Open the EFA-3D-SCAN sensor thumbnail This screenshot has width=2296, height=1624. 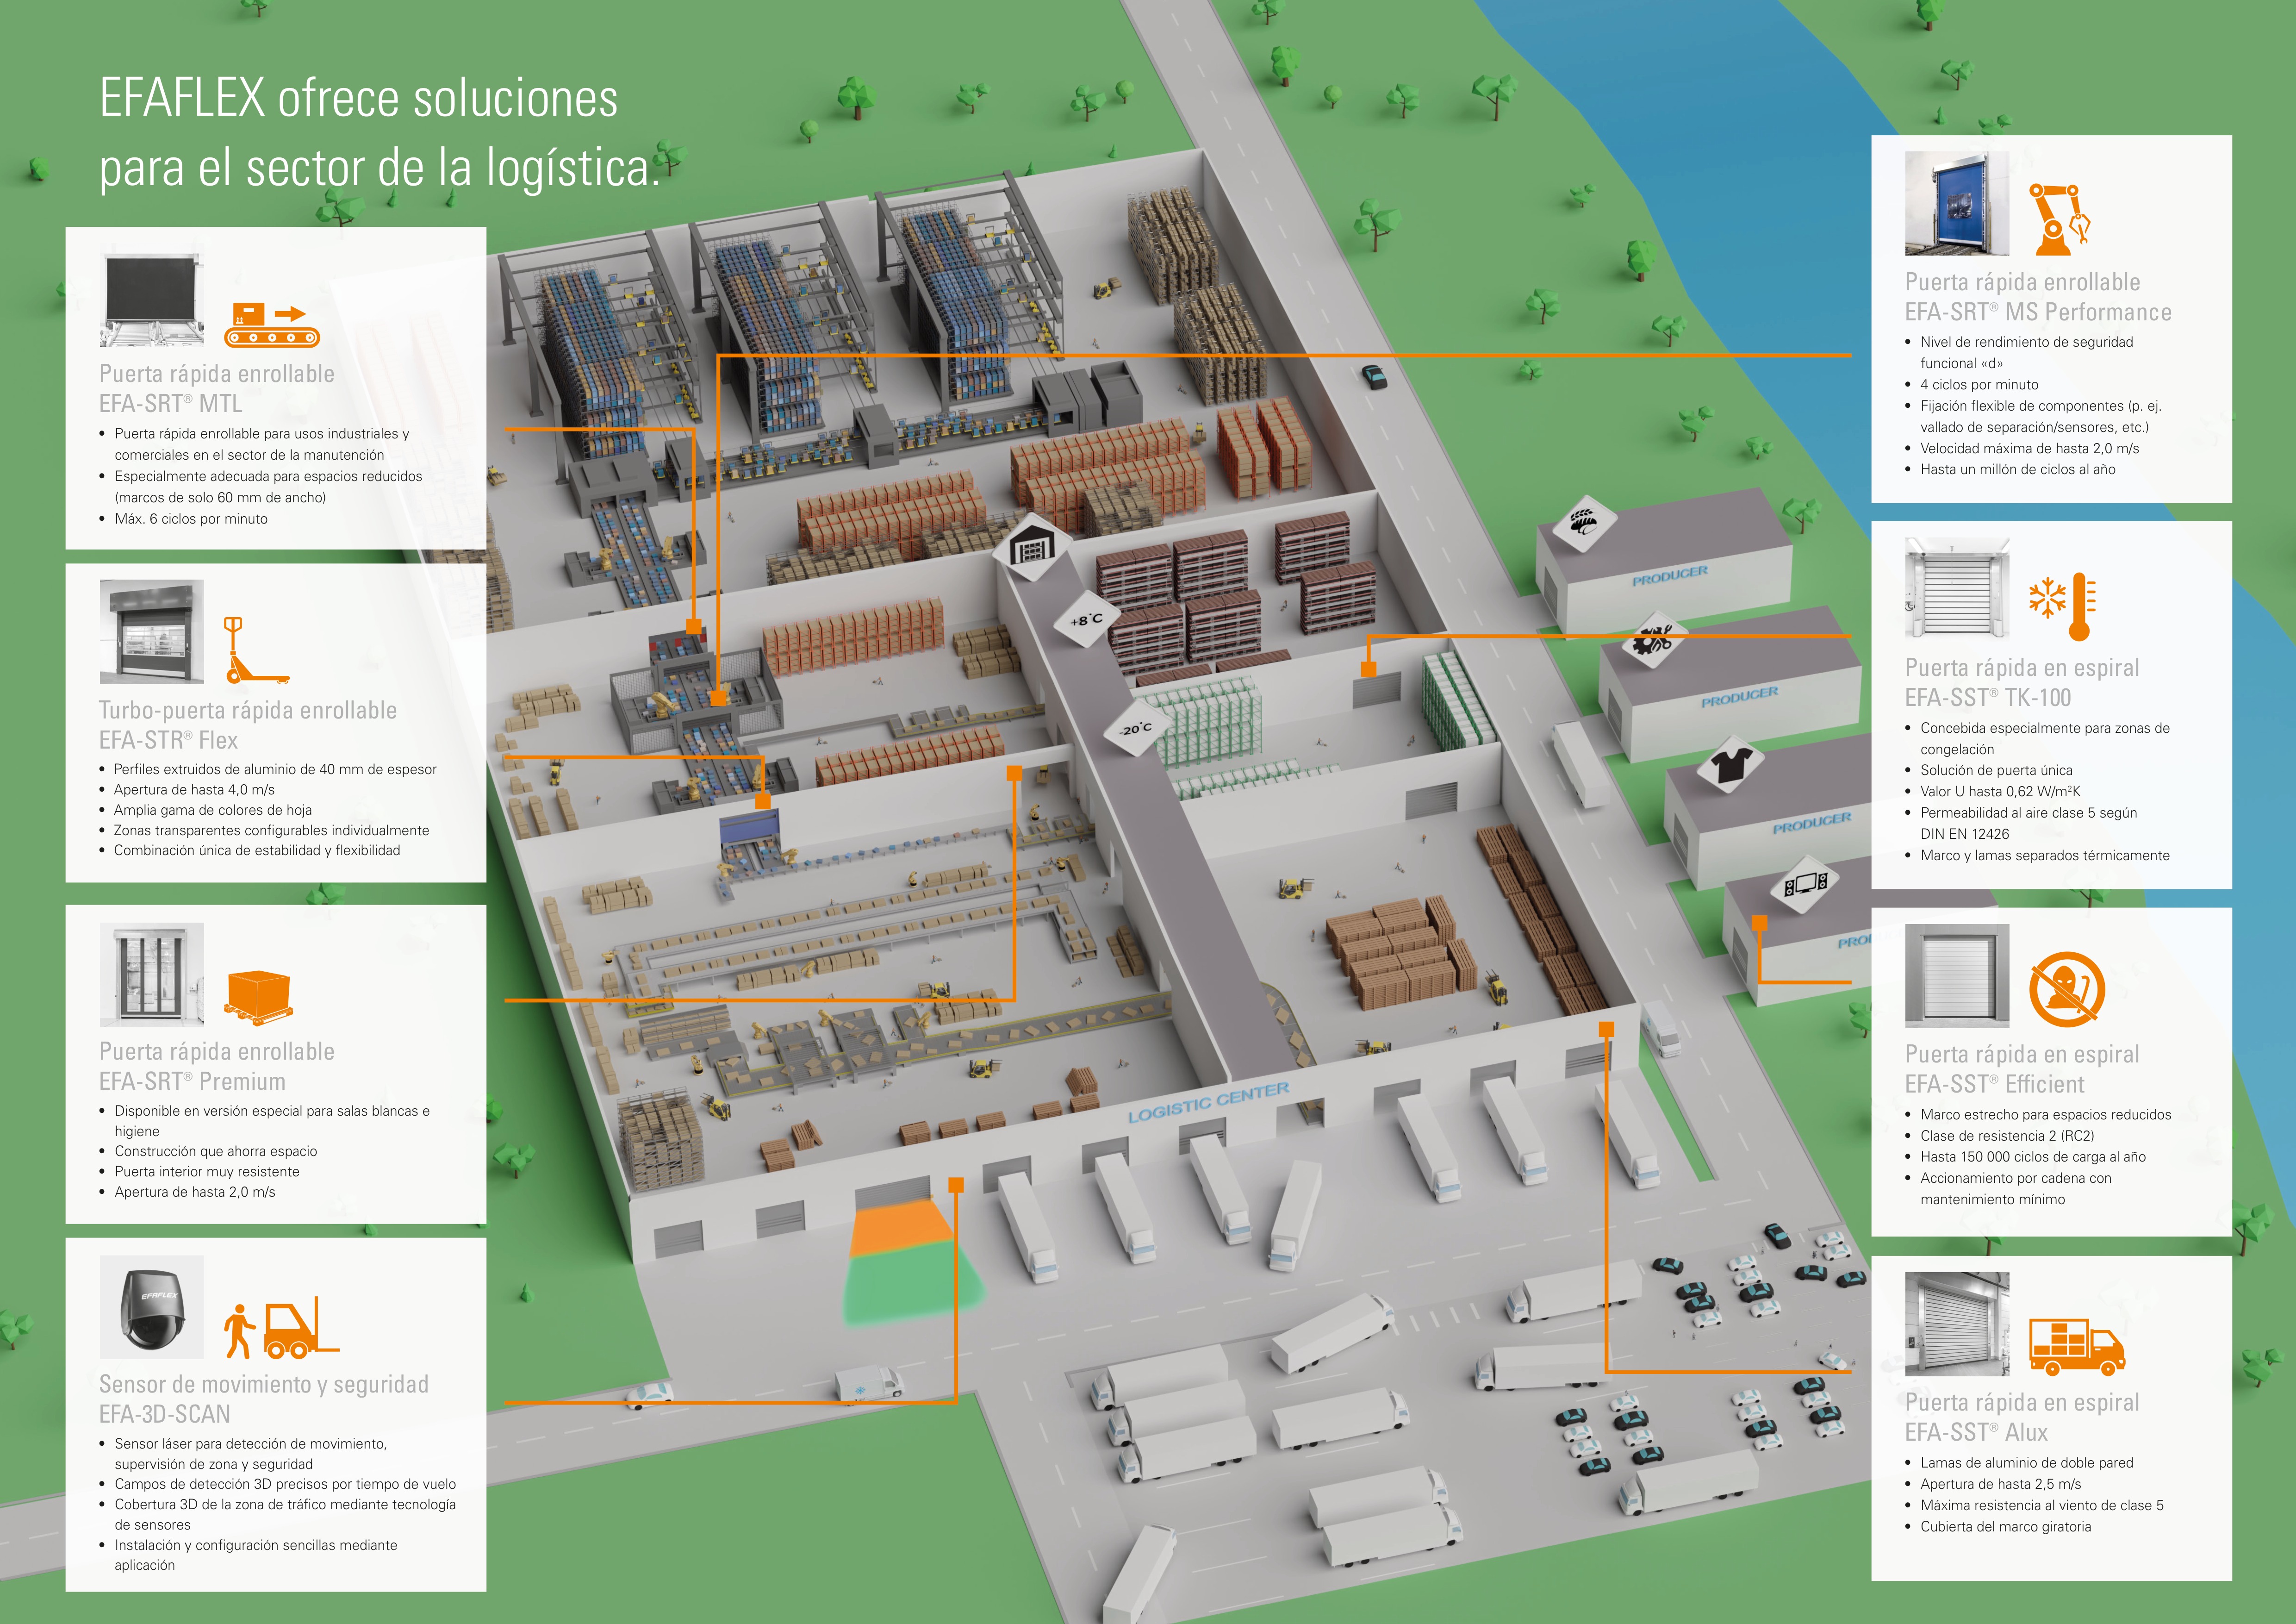tap(152, 1307)
